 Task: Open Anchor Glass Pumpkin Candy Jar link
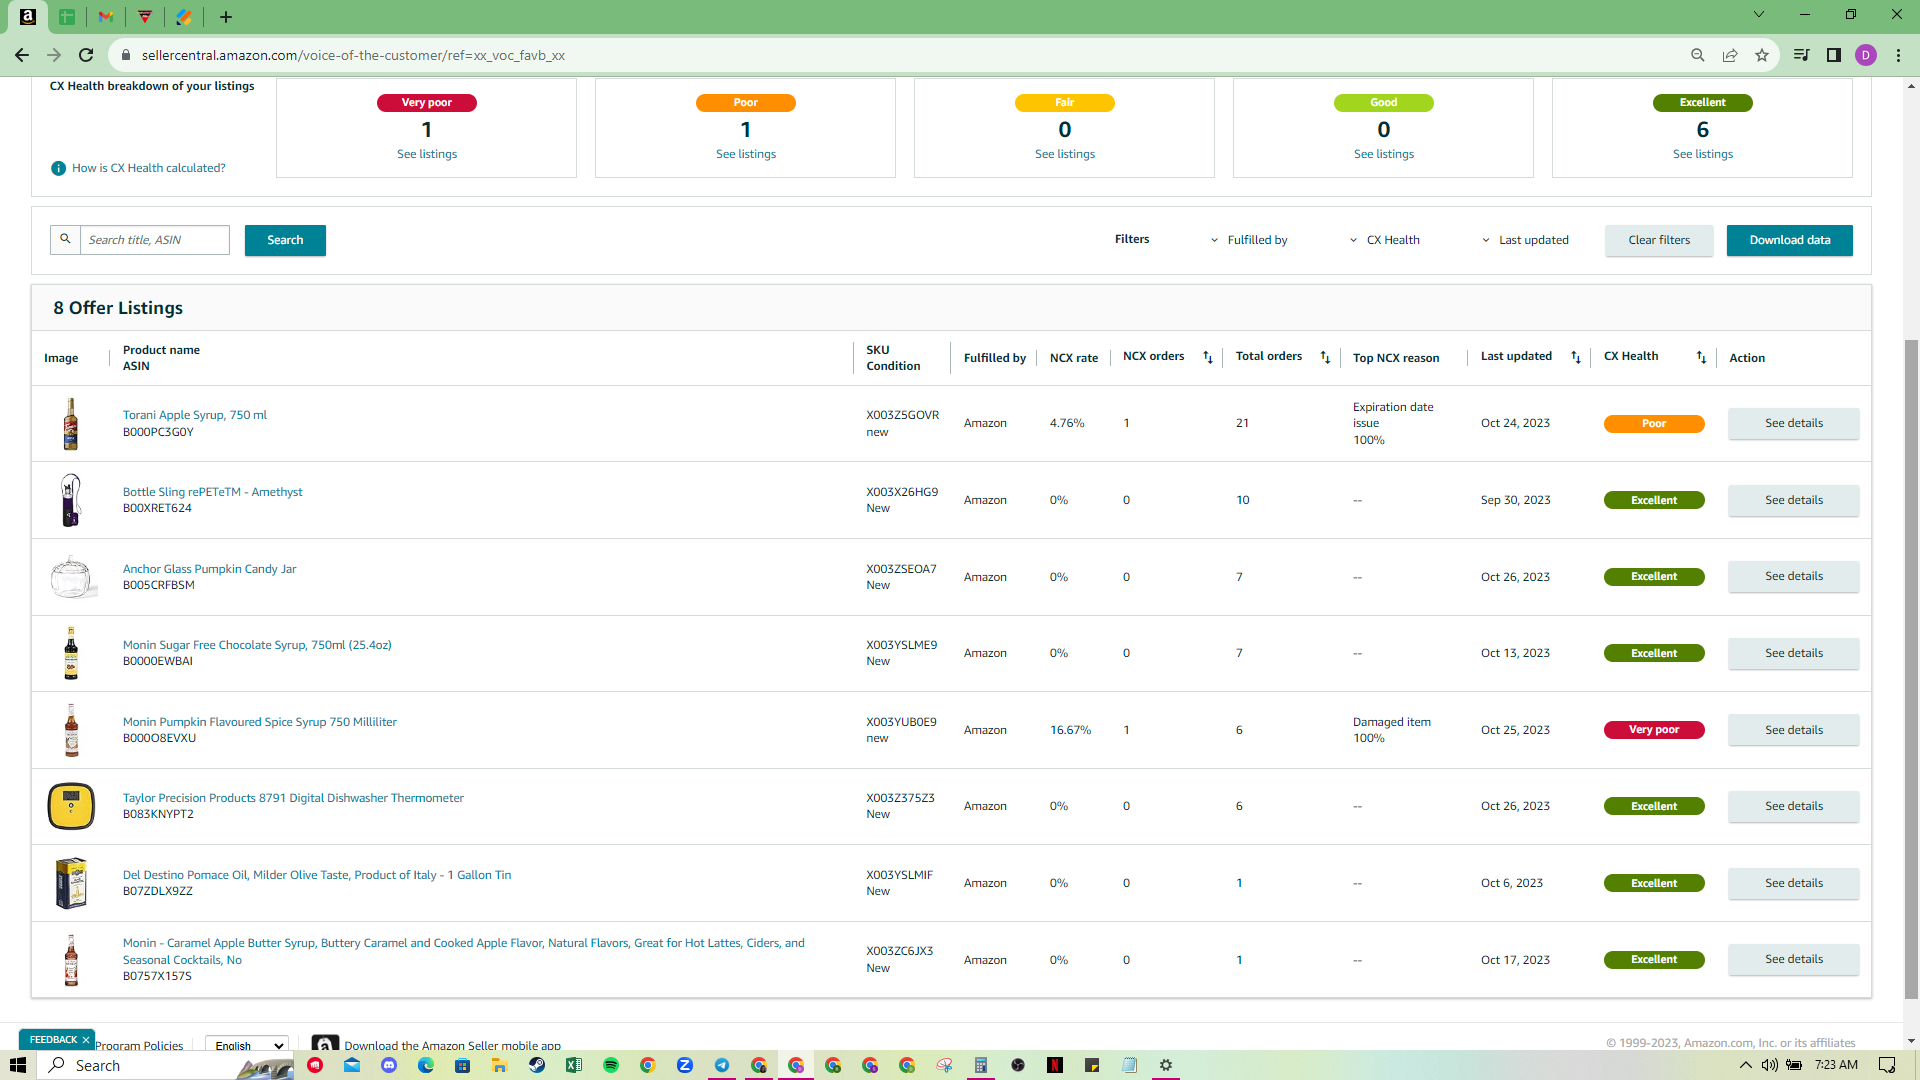click(209, 569)
